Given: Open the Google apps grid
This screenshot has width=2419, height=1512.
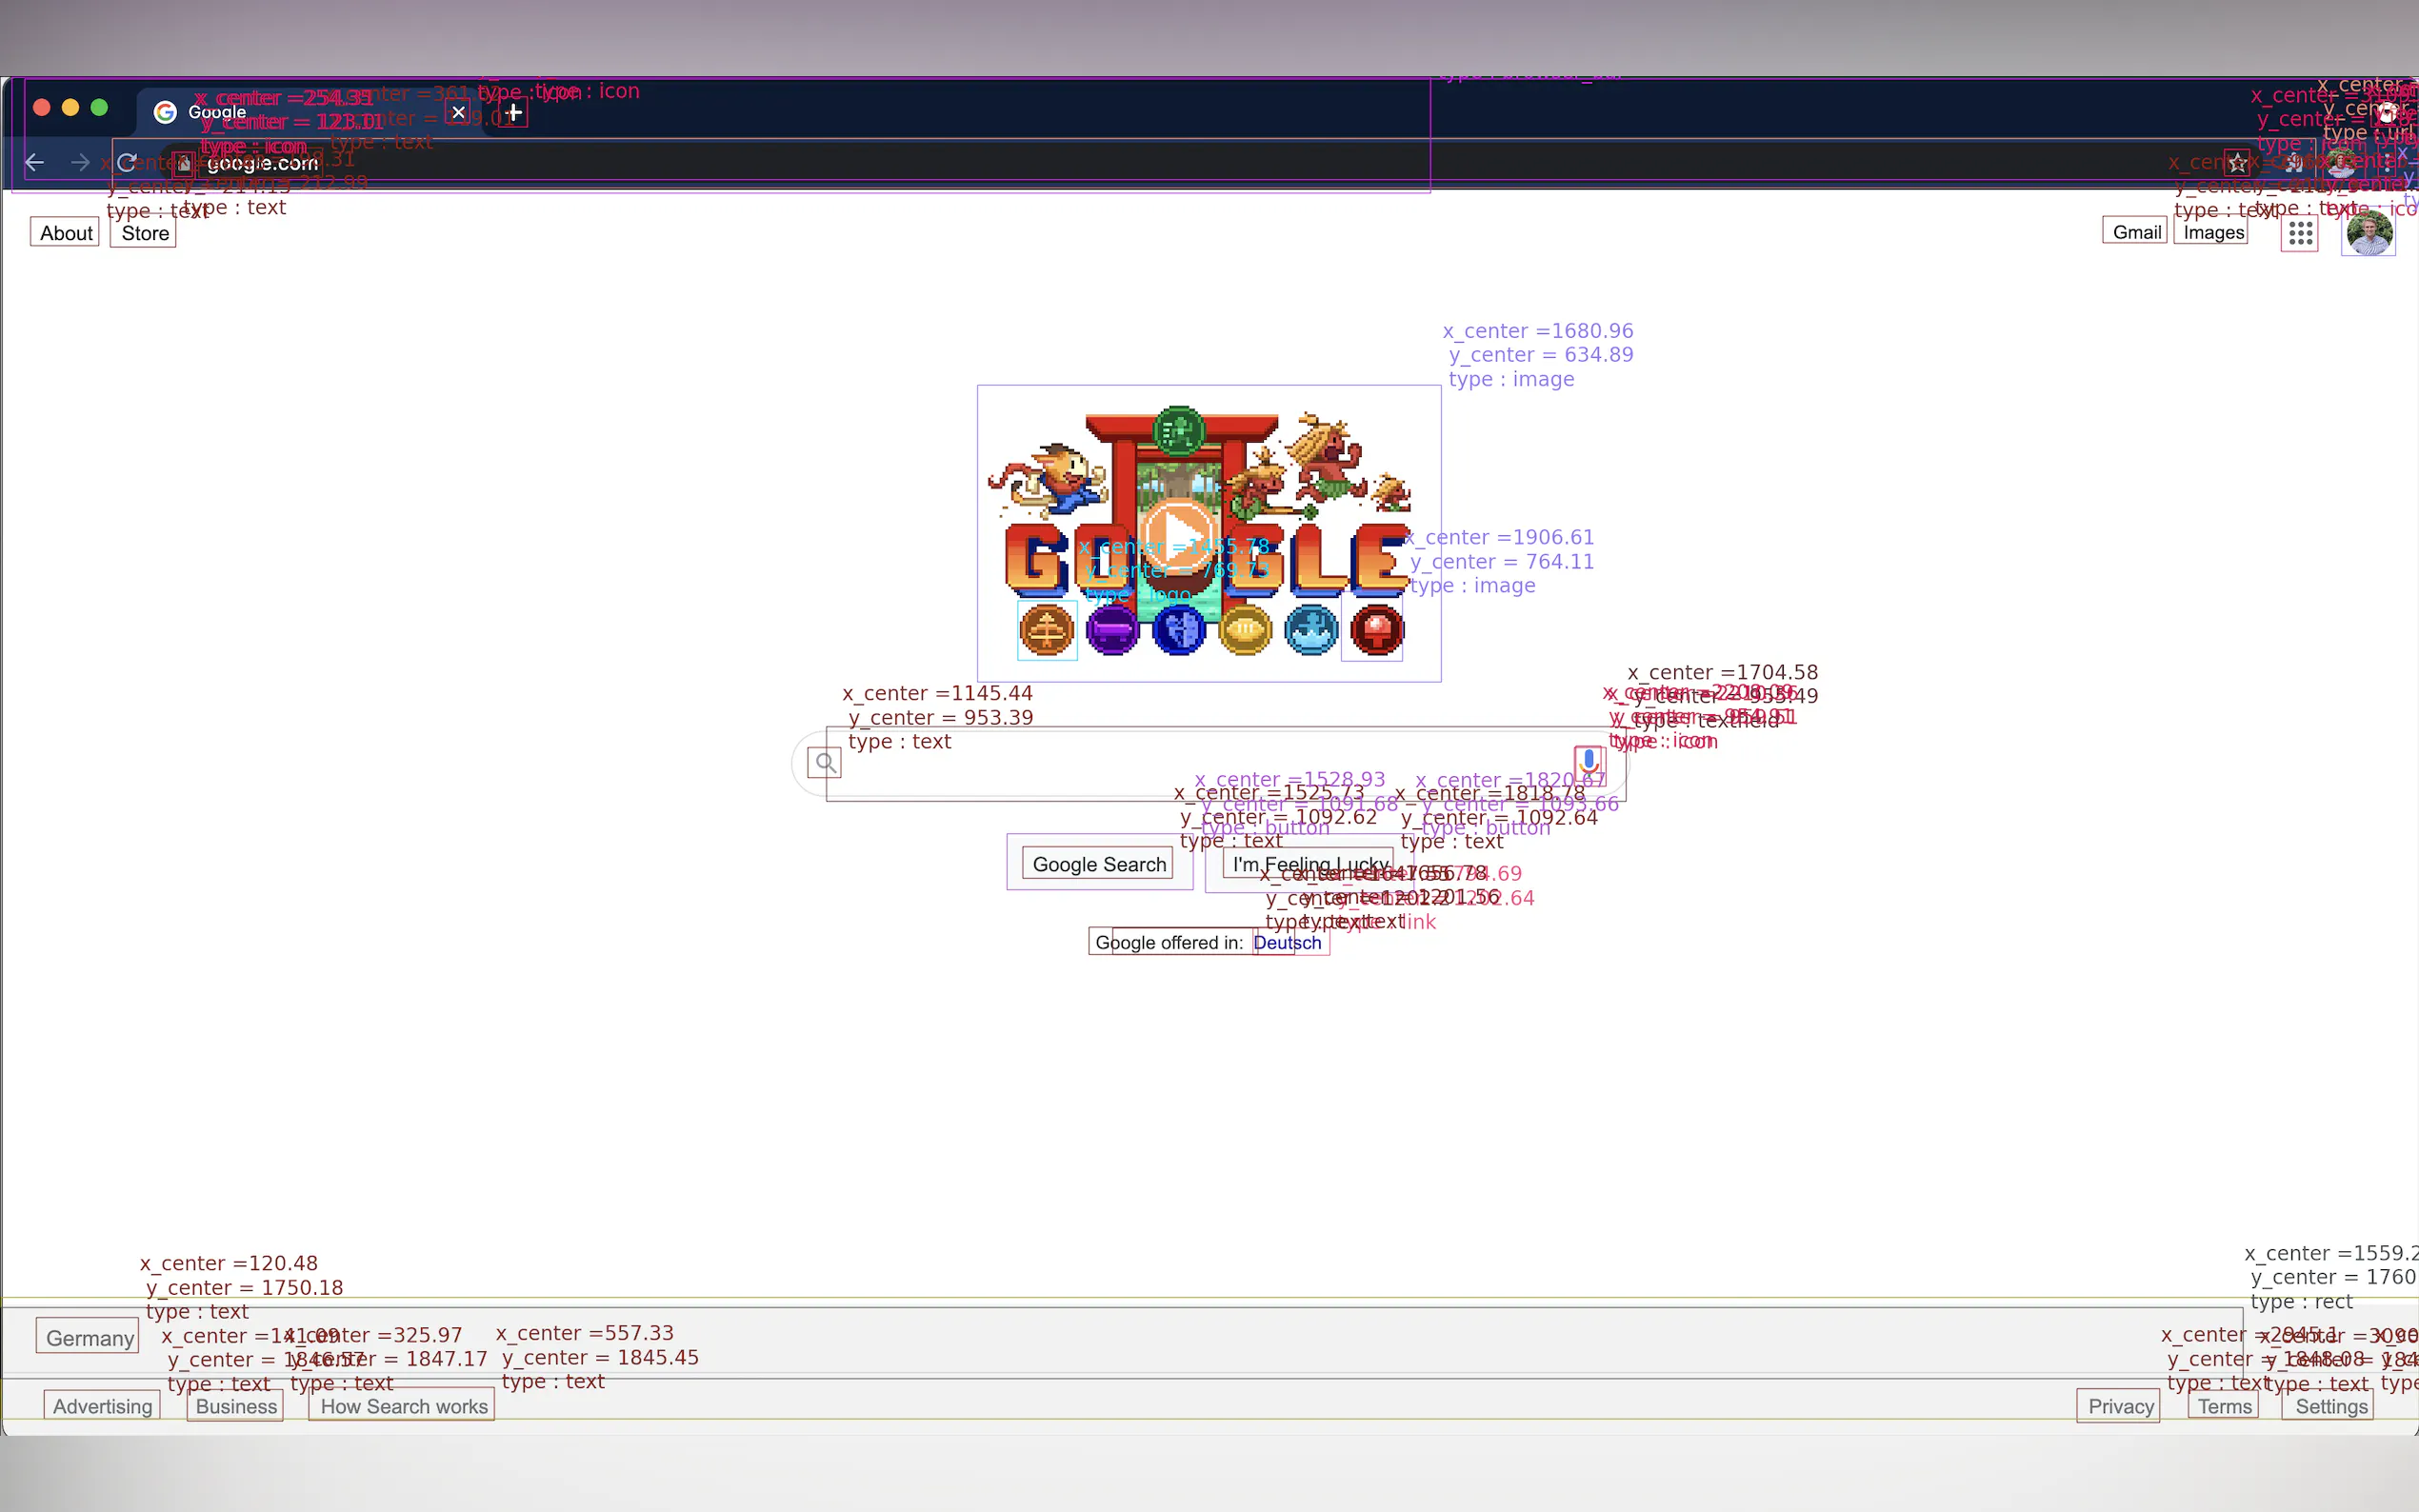Looking at the screenshot, I should 2300,234.
